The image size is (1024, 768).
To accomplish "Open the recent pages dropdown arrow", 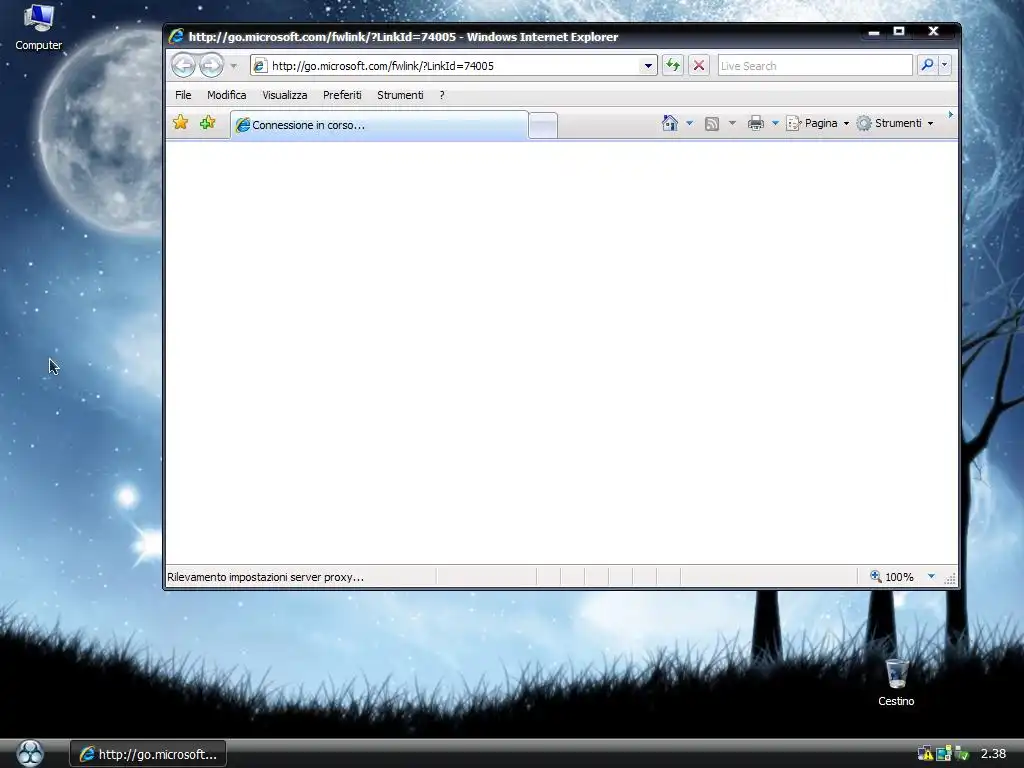I will pyautogui.click(x=233, y=66).
